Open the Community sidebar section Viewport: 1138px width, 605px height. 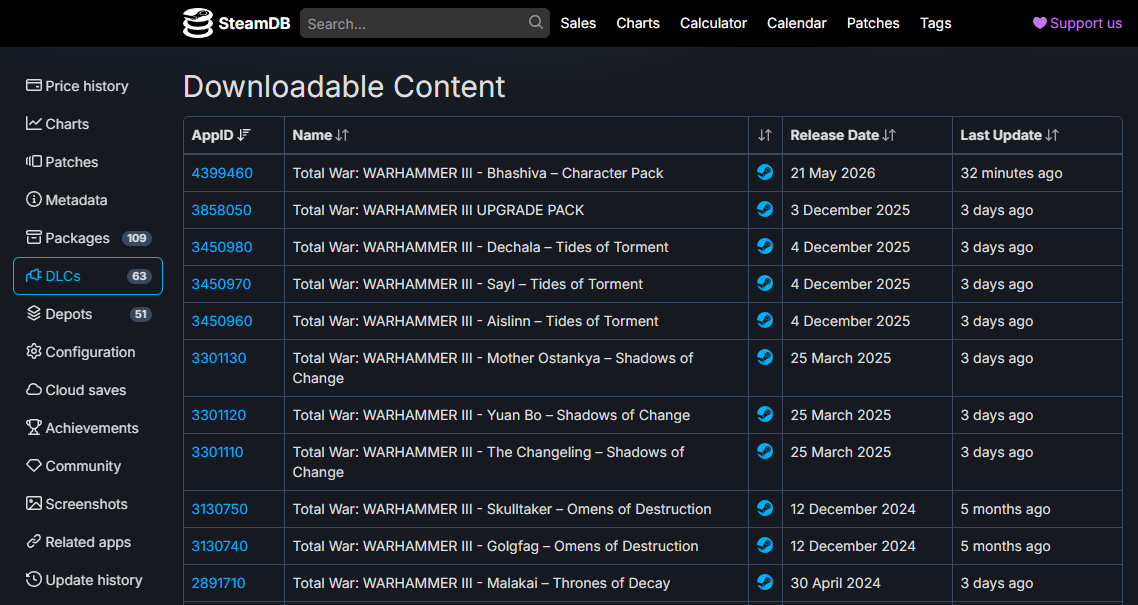88,466
